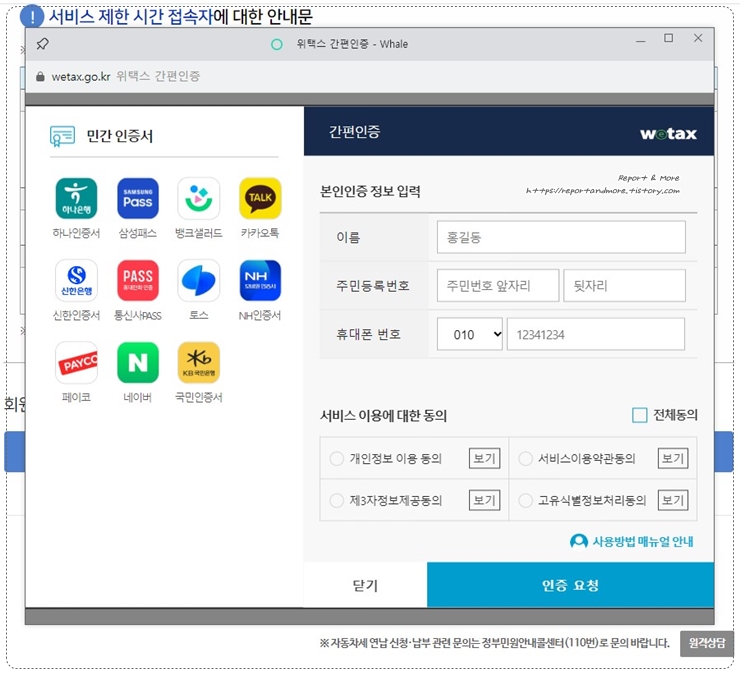Open the 010 phone prefix dropdown
740x675 pixels.
470,334
